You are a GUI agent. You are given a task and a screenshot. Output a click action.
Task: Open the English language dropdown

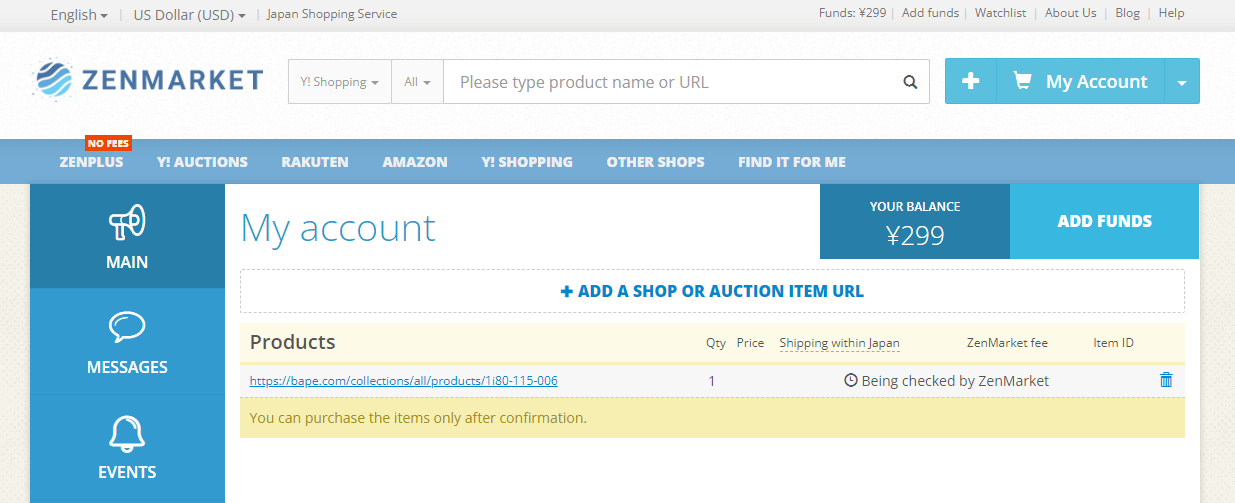79,14
